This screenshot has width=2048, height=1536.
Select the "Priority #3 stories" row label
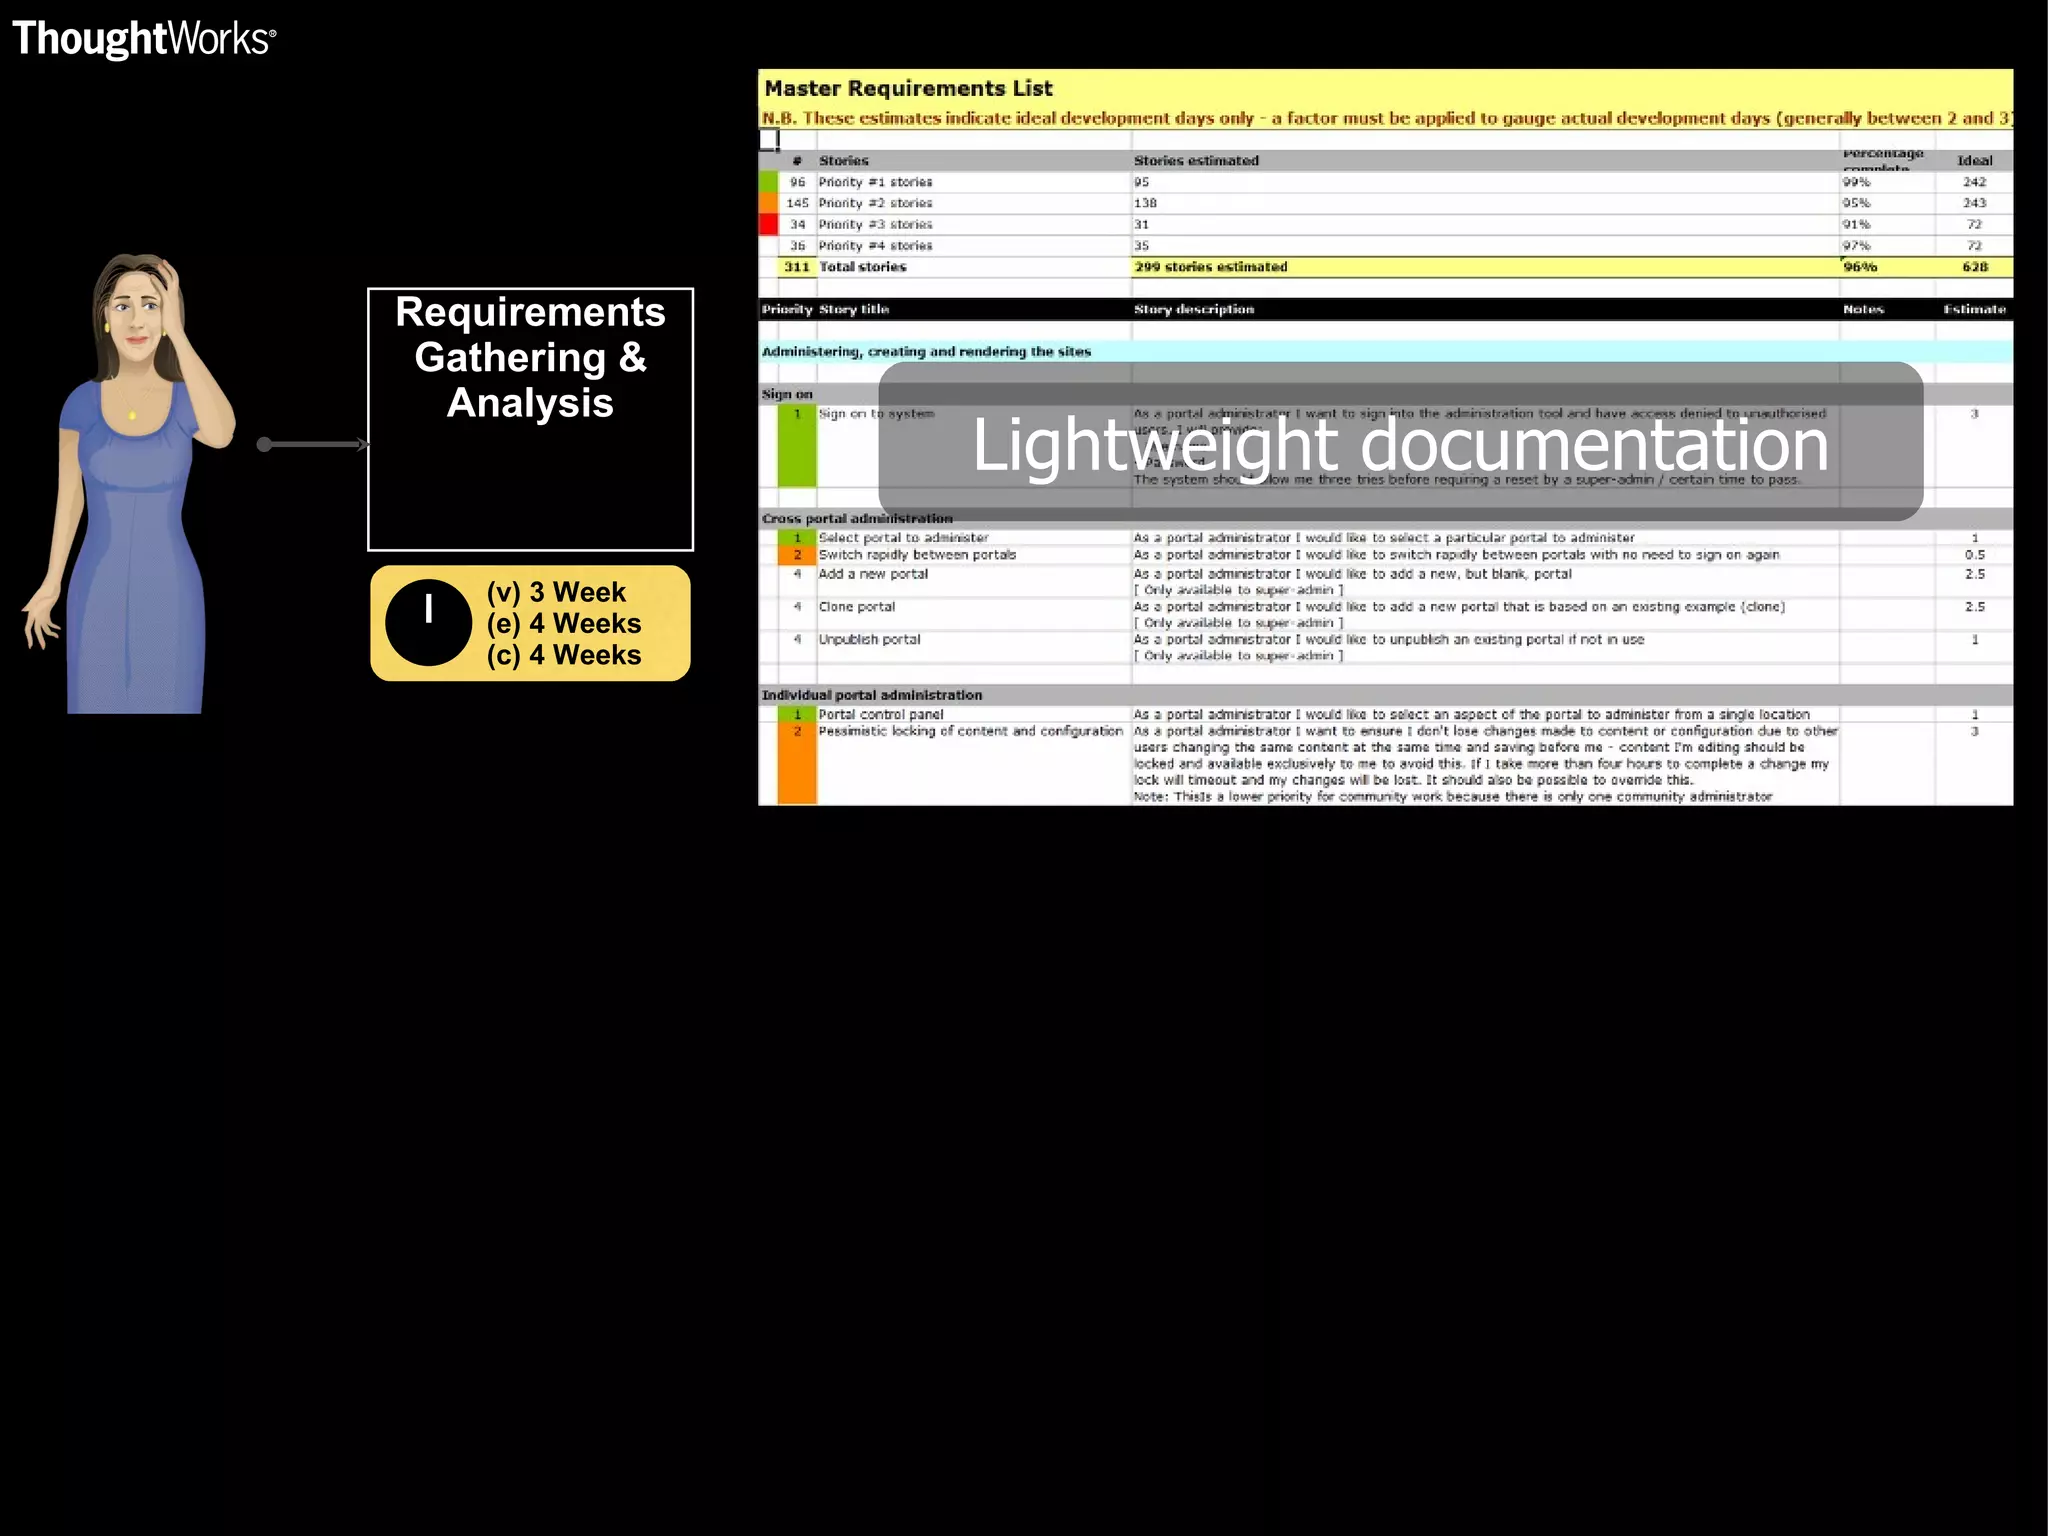coord(875,225)
